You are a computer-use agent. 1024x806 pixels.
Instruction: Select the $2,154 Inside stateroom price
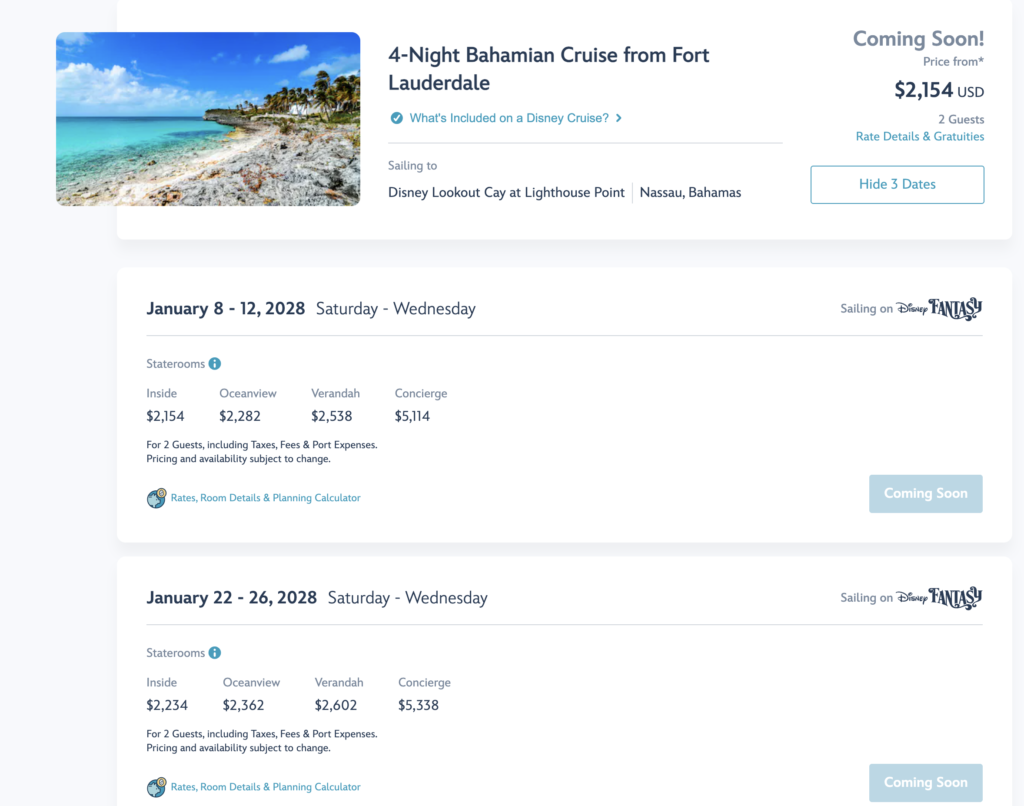165,416
